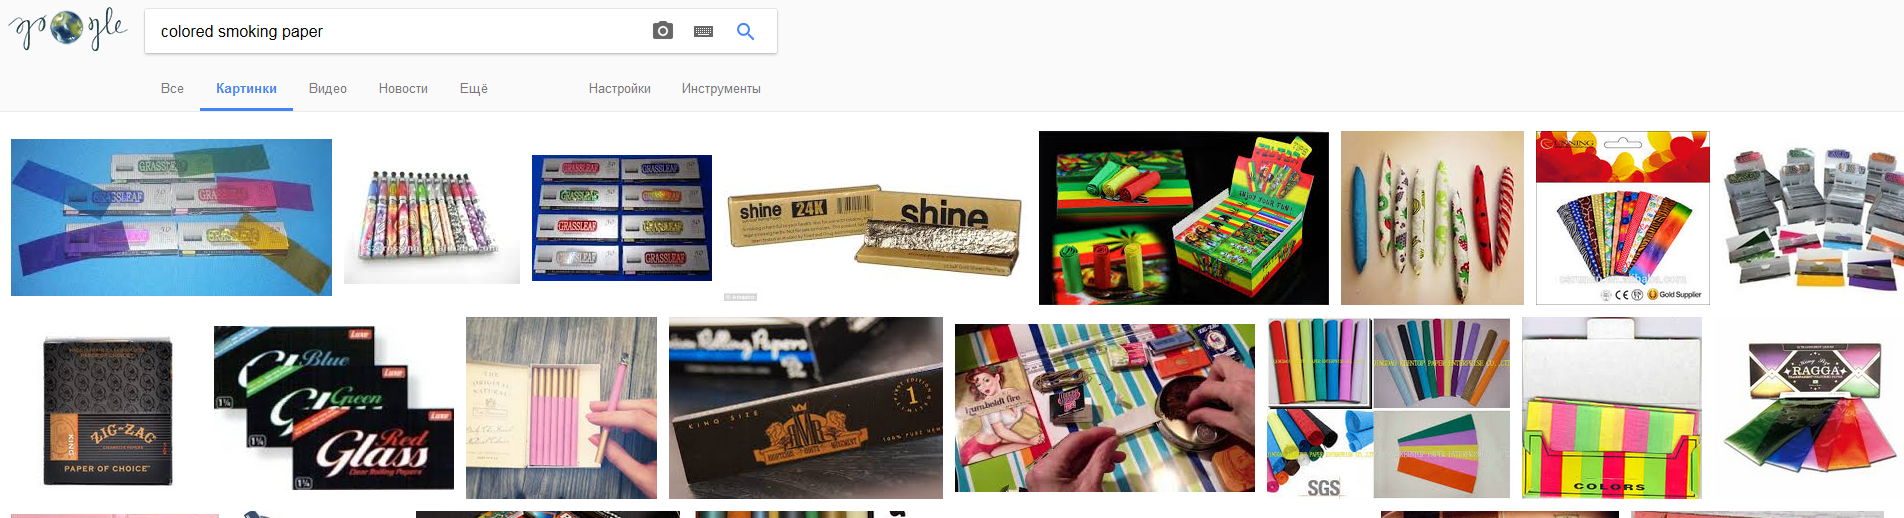Open the Настройки dropdown
The image size is (1904, 518).
point(620,88)
